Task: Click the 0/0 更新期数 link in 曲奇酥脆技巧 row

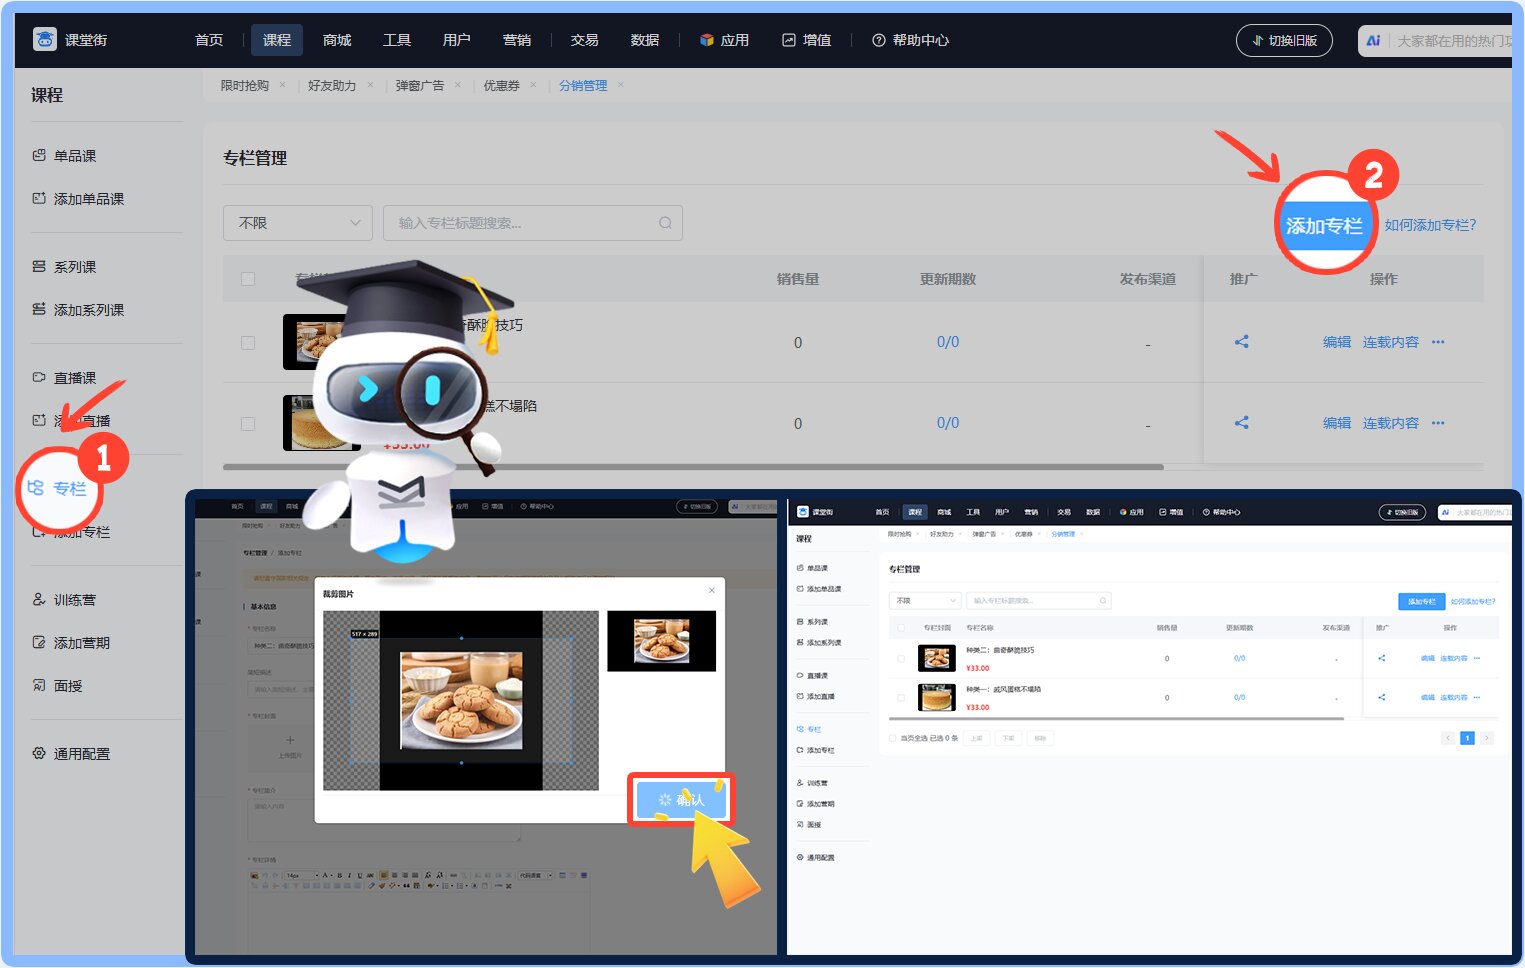Action: click(948, 342)
